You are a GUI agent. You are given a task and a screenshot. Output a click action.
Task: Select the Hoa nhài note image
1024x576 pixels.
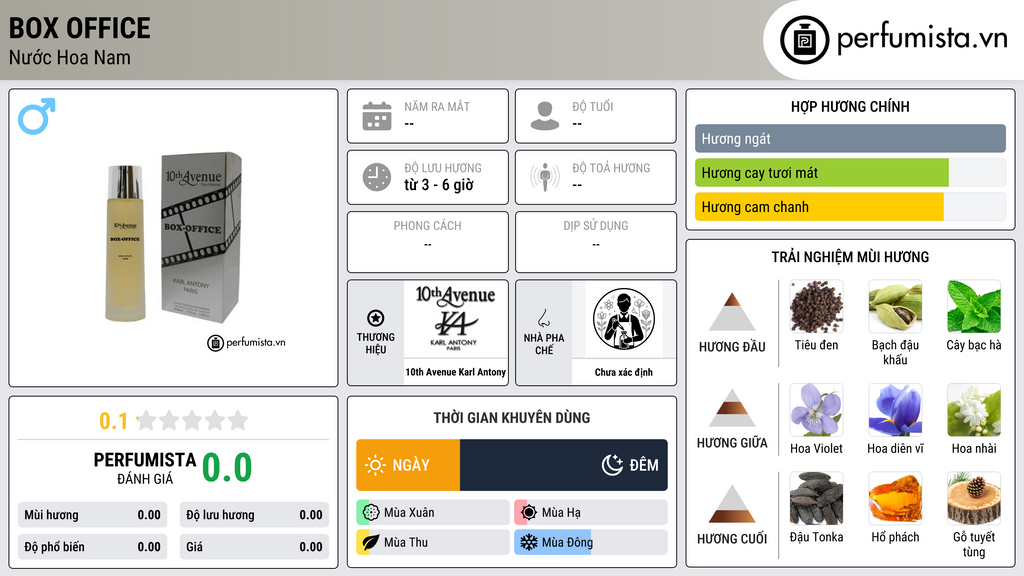974,410
